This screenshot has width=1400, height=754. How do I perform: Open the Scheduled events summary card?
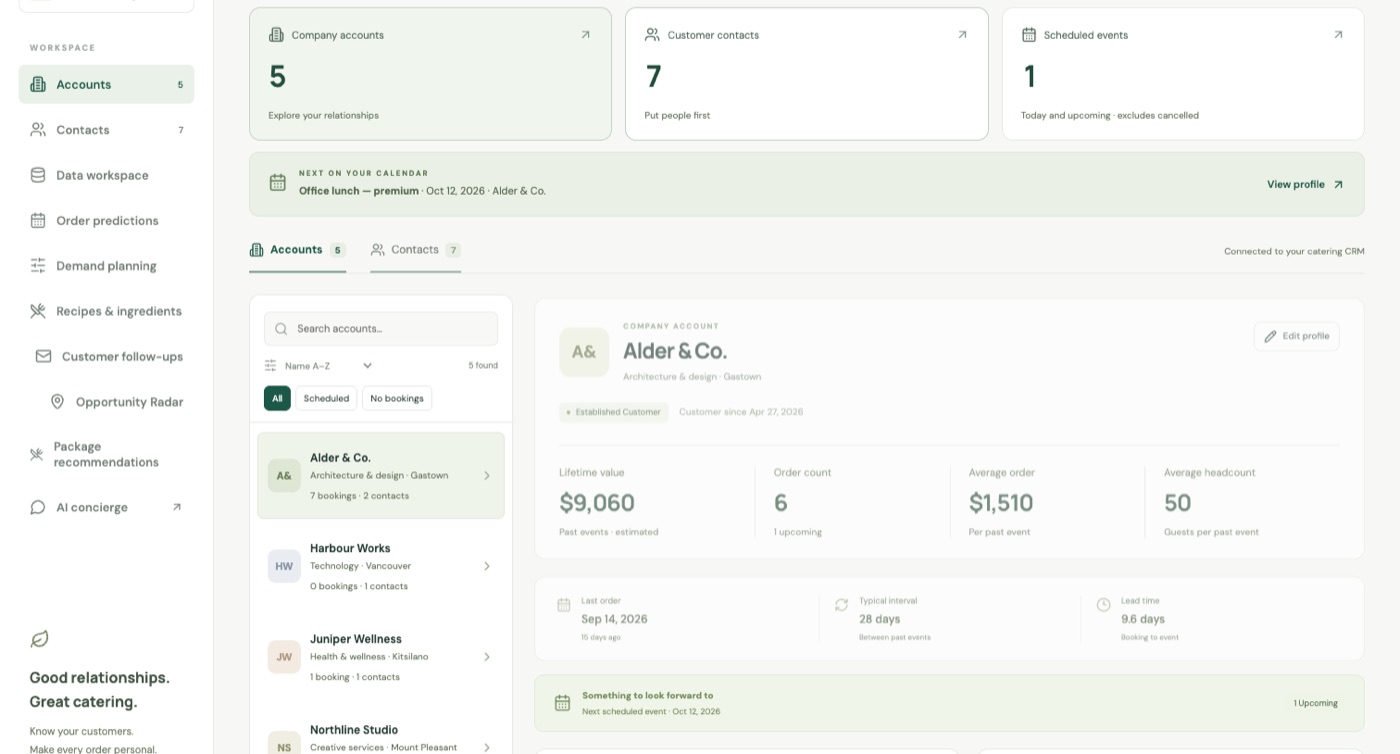click(x=1183, y=74)
